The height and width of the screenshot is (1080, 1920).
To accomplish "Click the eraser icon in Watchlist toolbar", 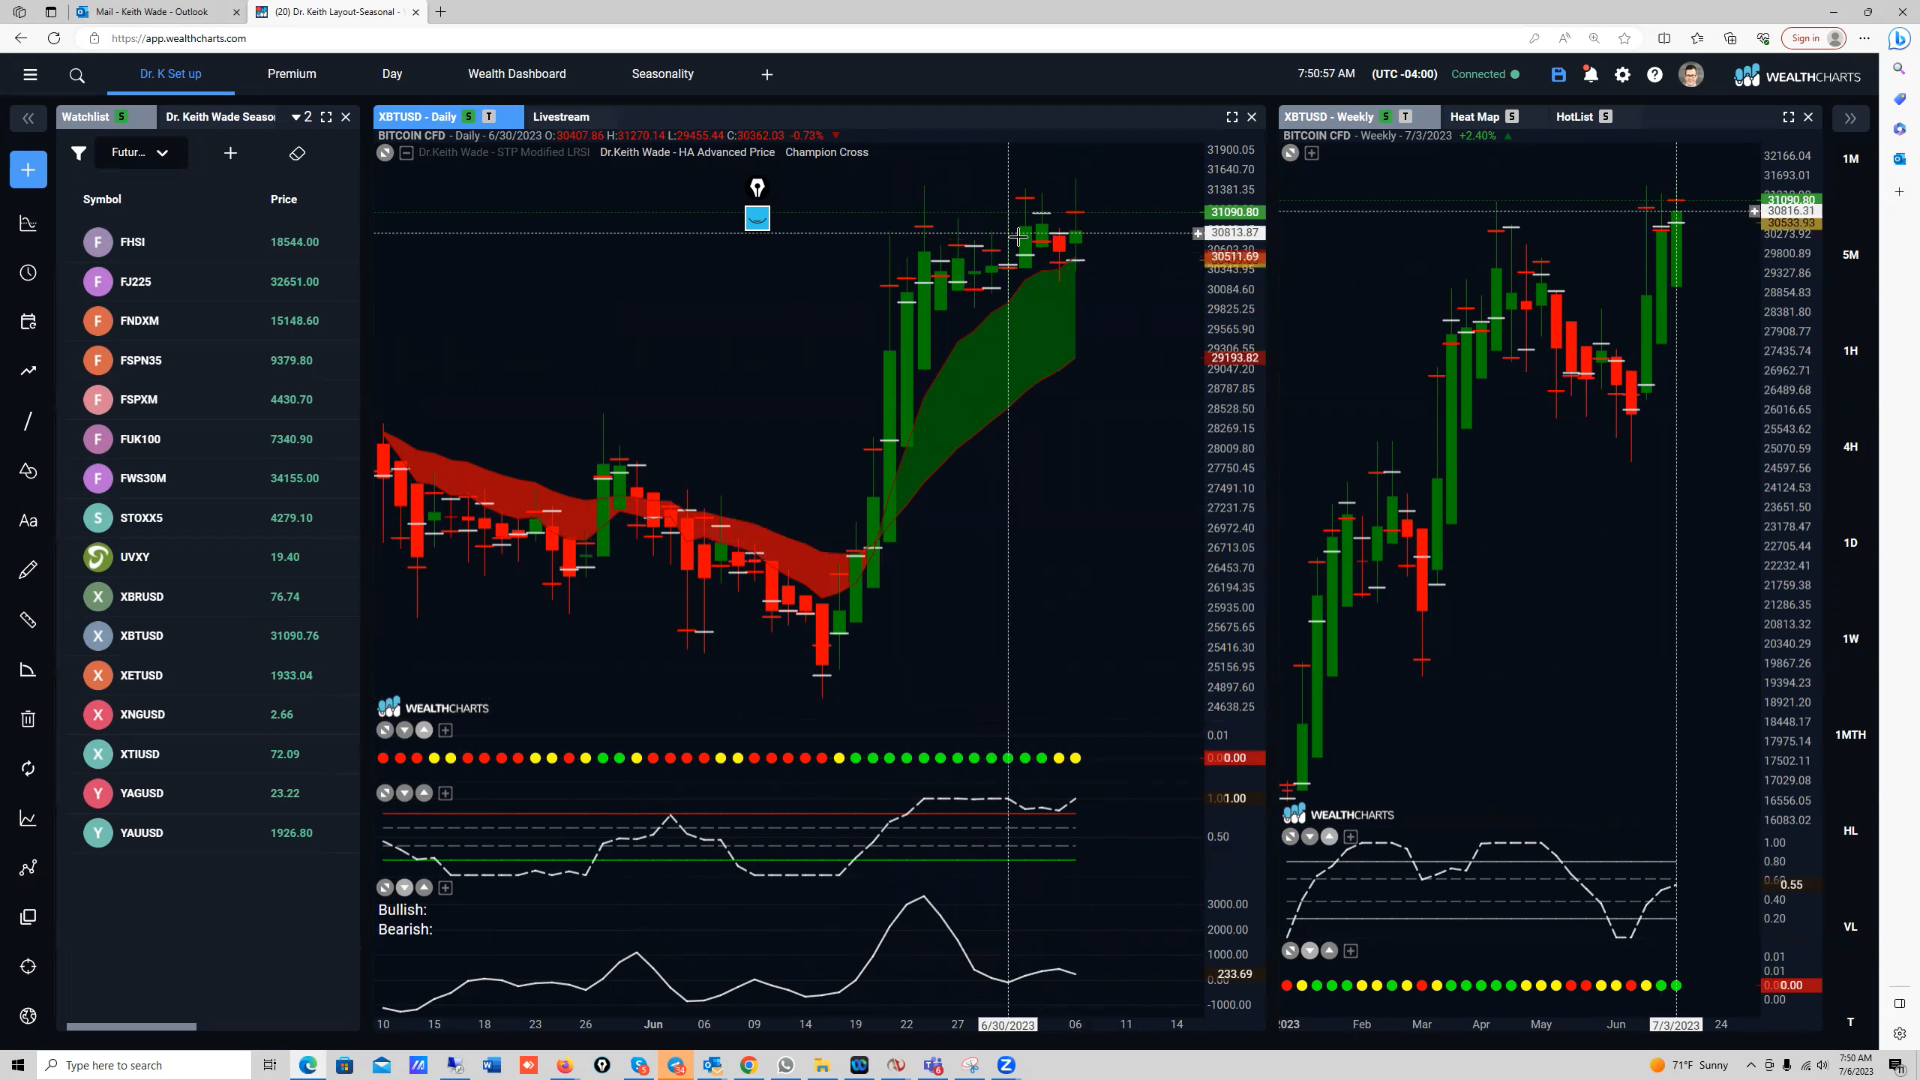I will (x=297, y=153).
